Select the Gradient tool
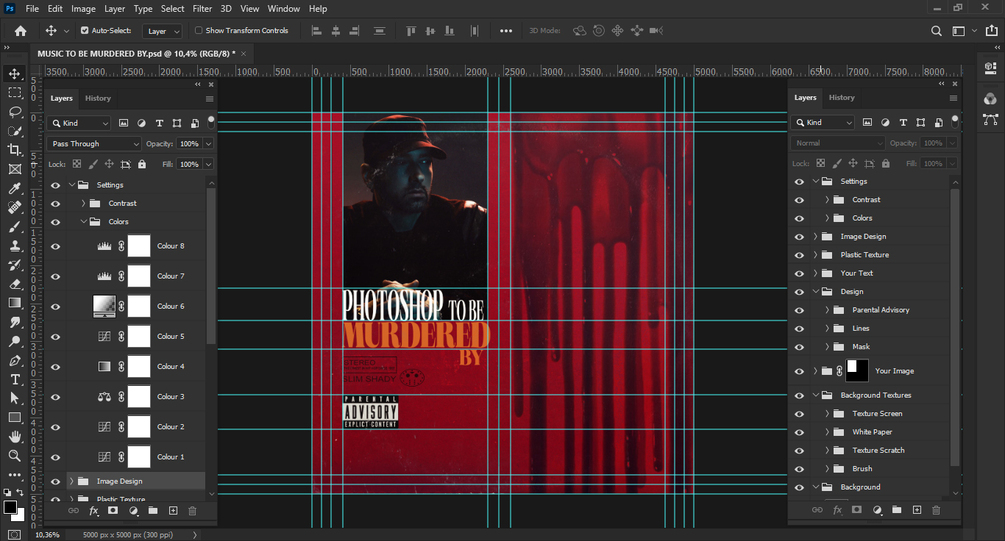Viewport: 1005px width, 541px height. [x=14, y=303]
